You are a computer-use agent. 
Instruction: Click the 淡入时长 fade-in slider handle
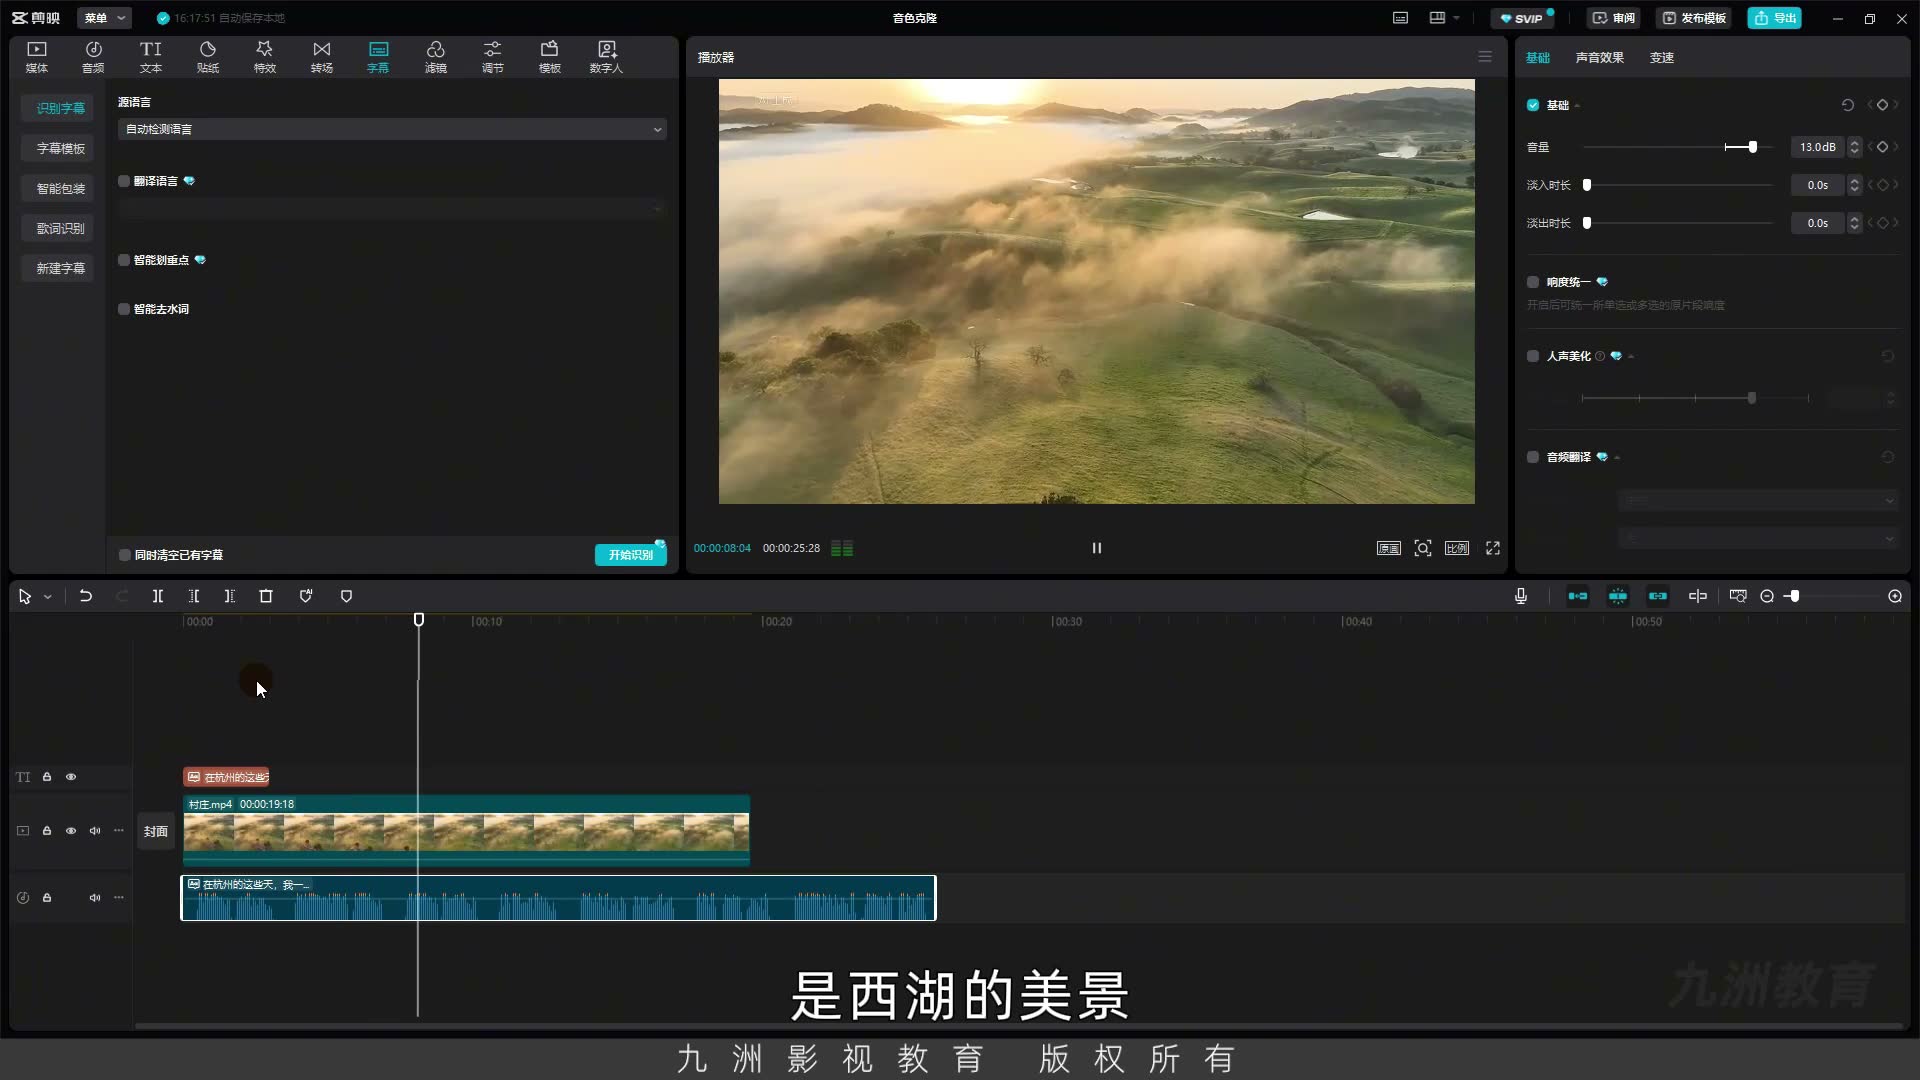[1587, 185]
